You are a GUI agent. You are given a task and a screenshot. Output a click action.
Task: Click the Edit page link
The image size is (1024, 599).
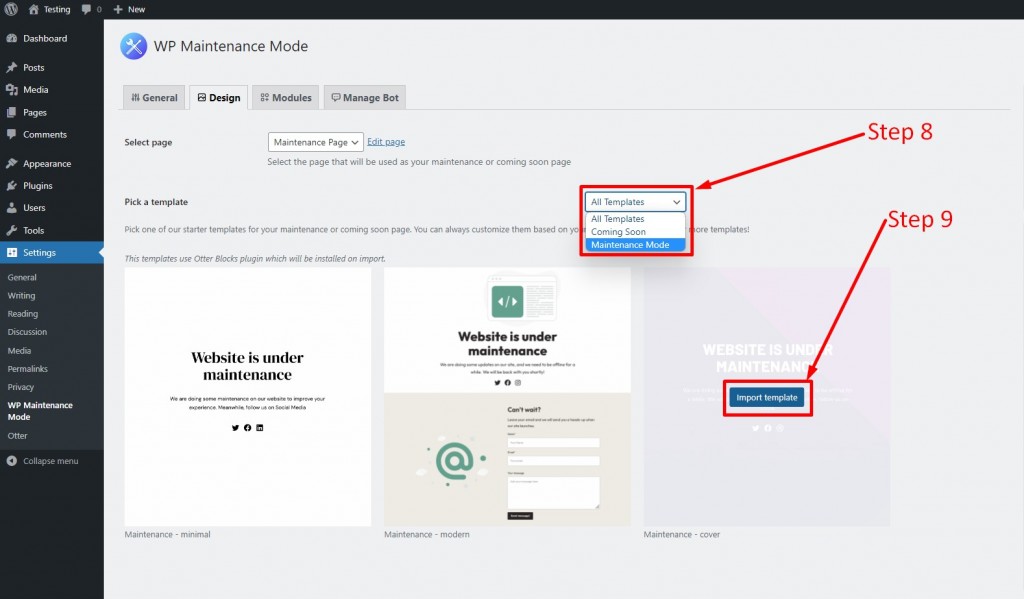386,142
